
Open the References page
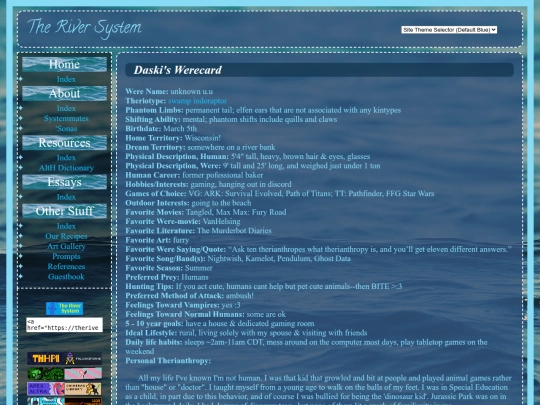tap(66, 267)
